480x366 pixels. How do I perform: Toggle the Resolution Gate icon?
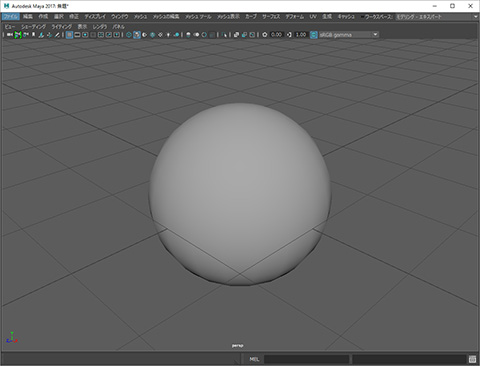pyautogui.click(x=85, y=35)
